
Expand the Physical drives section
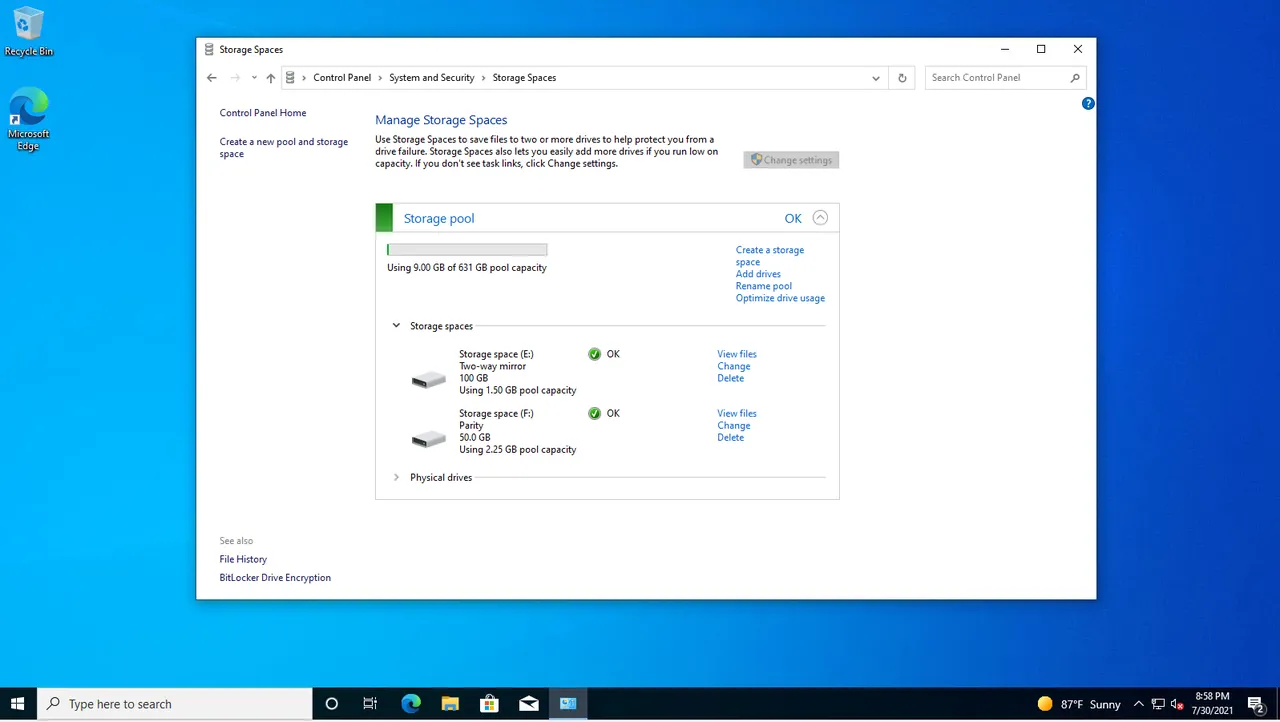(x=396, y=477)
